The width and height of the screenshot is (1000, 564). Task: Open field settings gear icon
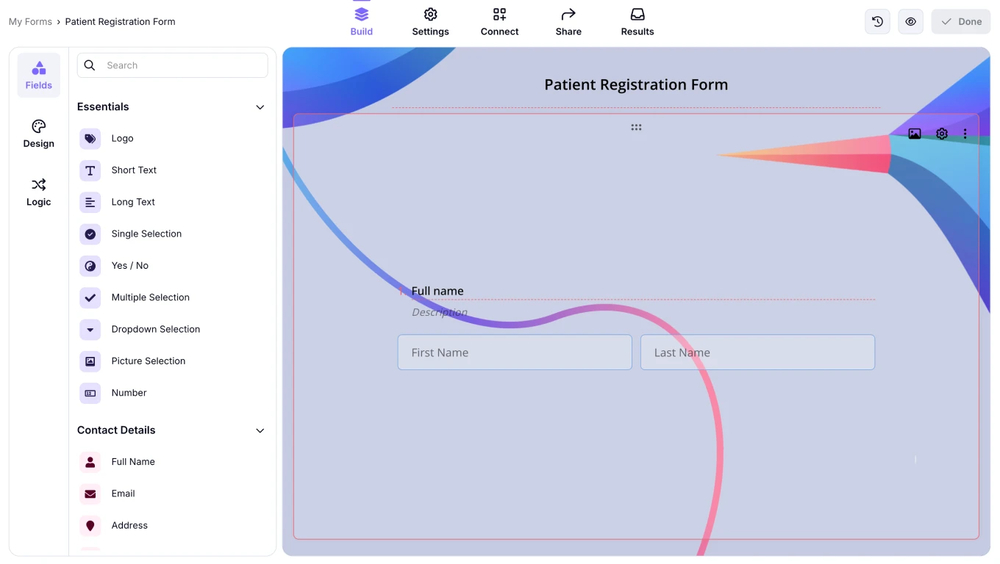click(941, 134)
